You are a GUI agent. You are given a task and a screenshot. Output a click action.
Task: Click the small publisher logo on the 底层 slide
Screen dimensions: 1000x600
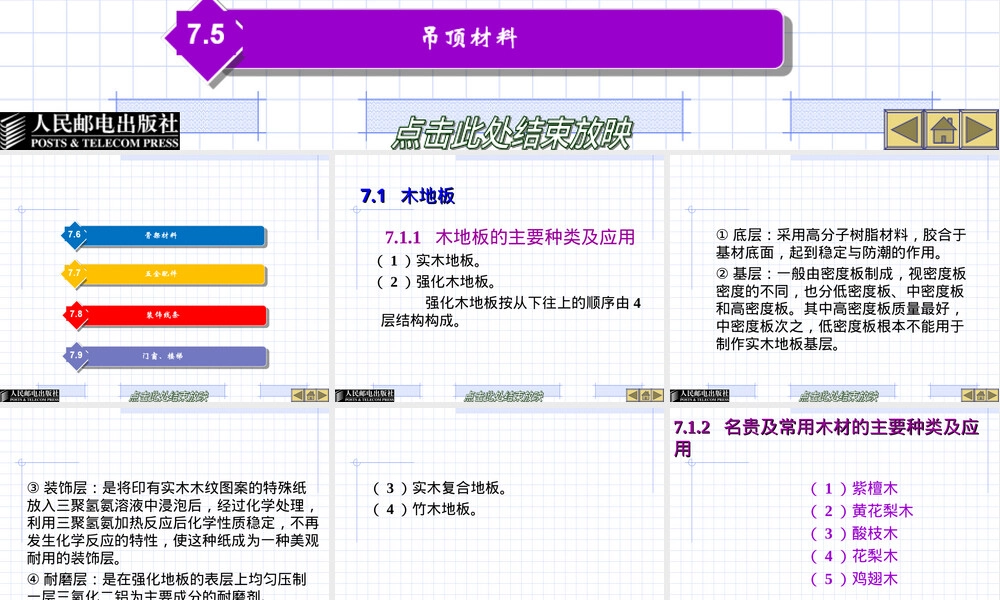pos(700,395)
